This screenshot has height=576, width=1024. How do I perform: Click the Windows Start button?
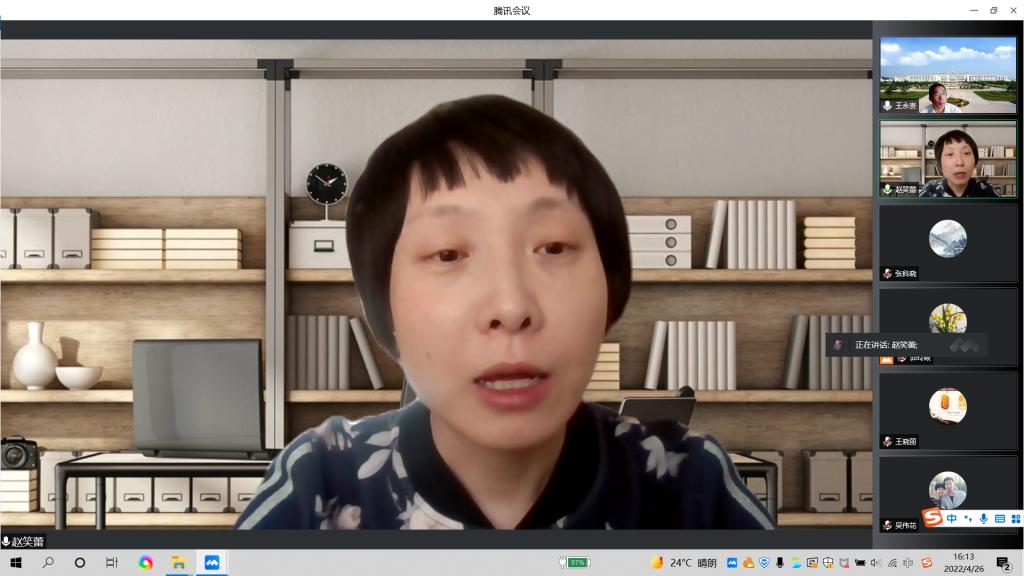[x=16, y=562]
